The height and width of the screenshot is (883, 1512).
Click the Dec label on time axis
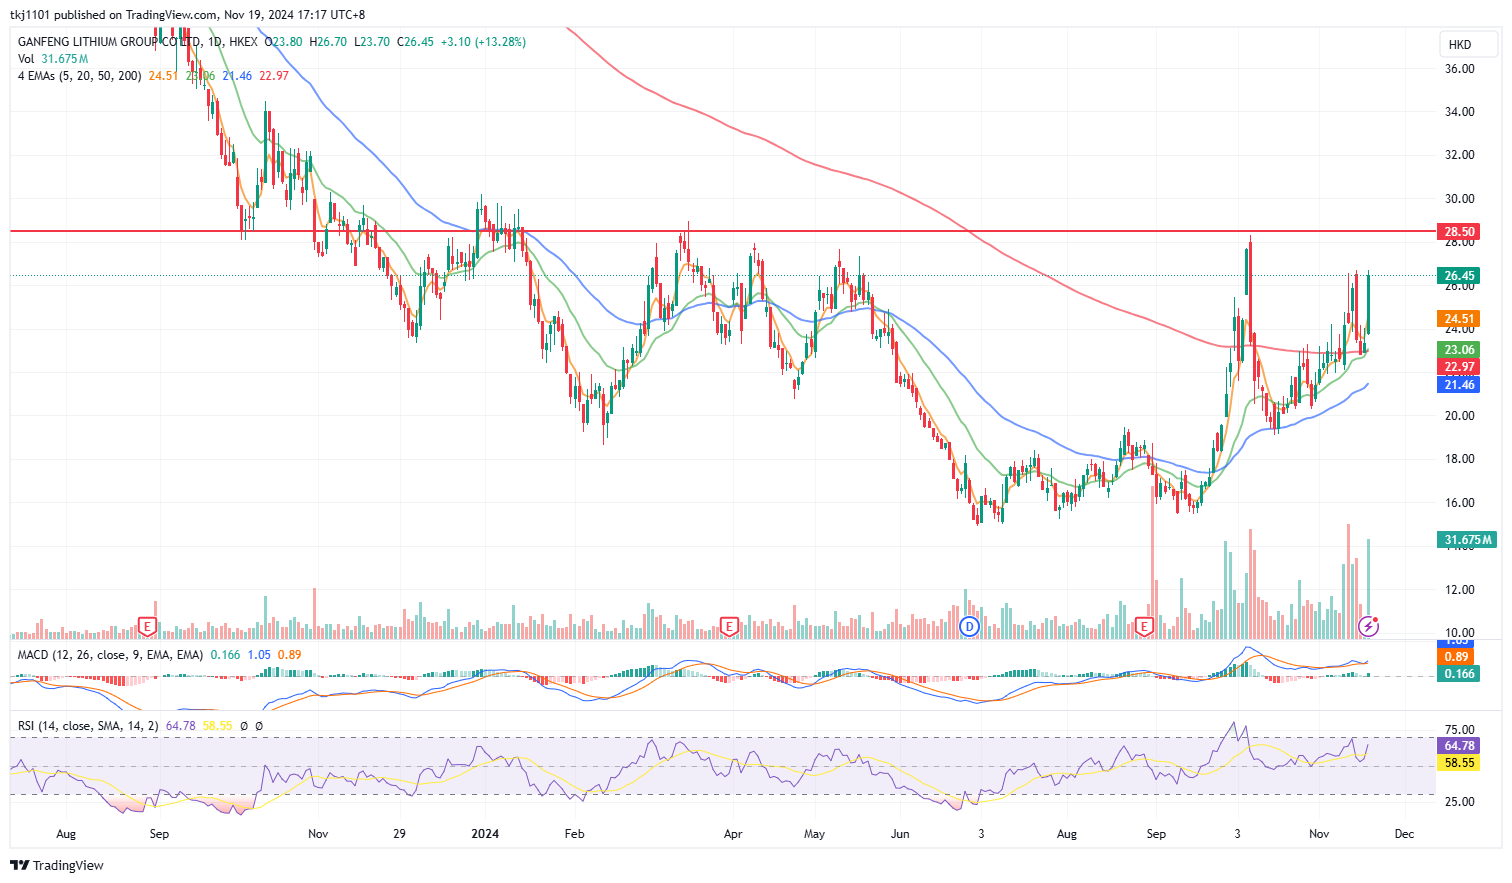coord(1404,834)
